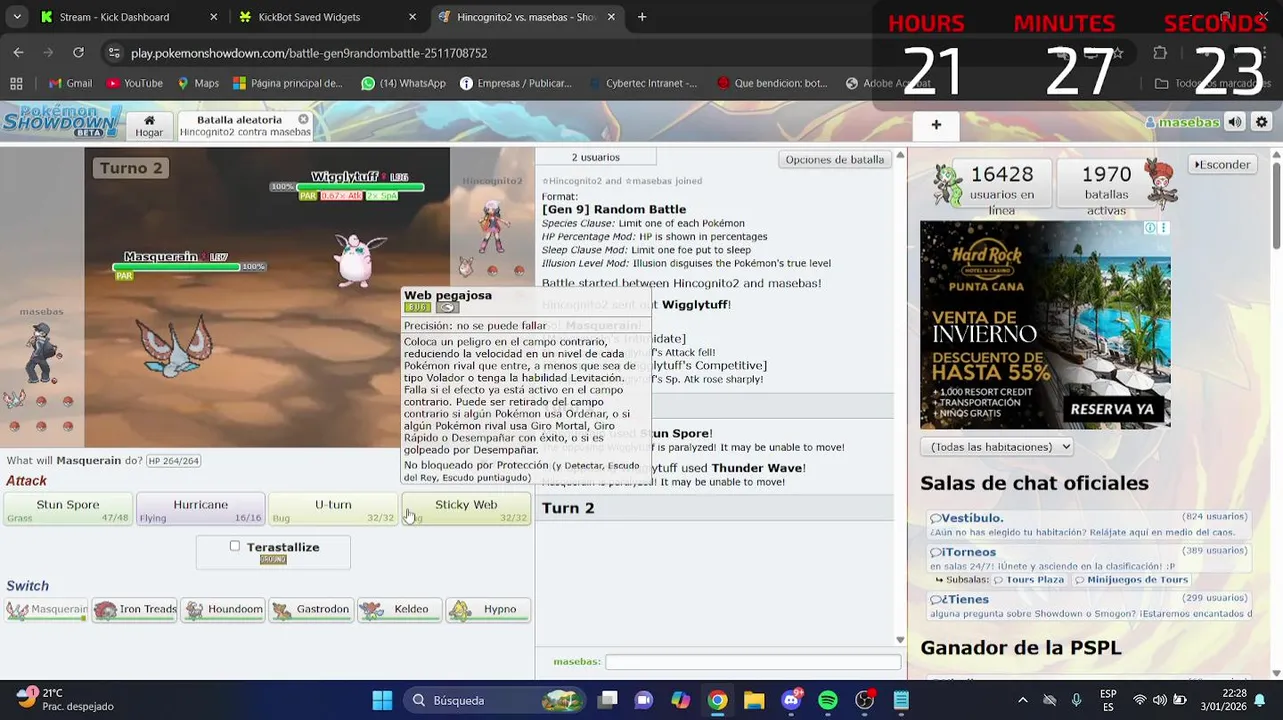
Task: Click the battle chat input field
Action: 753,662
